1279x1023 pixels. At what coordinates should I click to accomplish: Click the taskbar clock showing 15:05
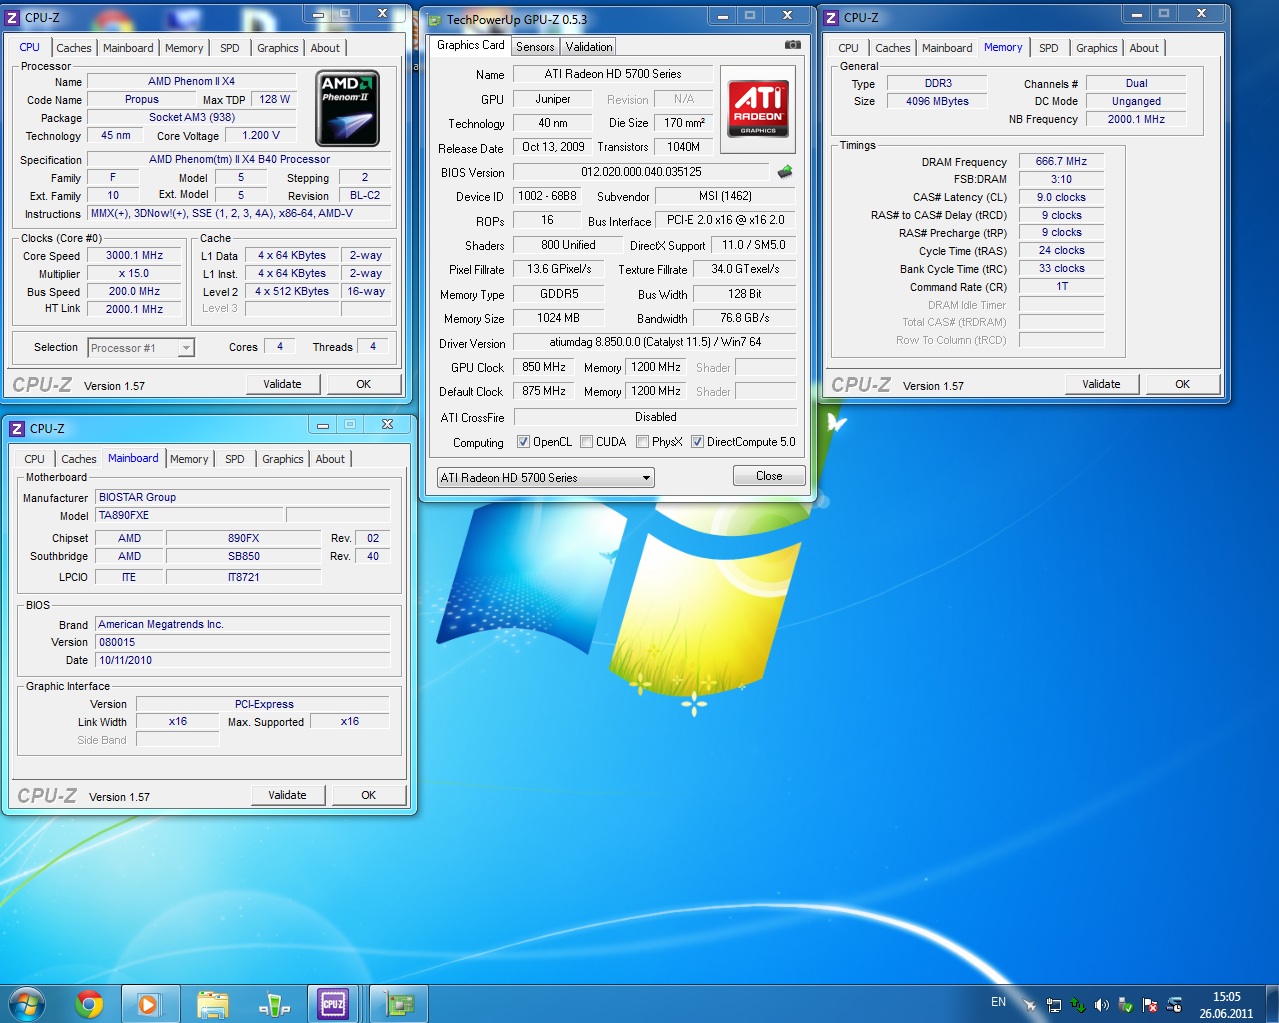pyautogui.click(x=1226, y=1004)
